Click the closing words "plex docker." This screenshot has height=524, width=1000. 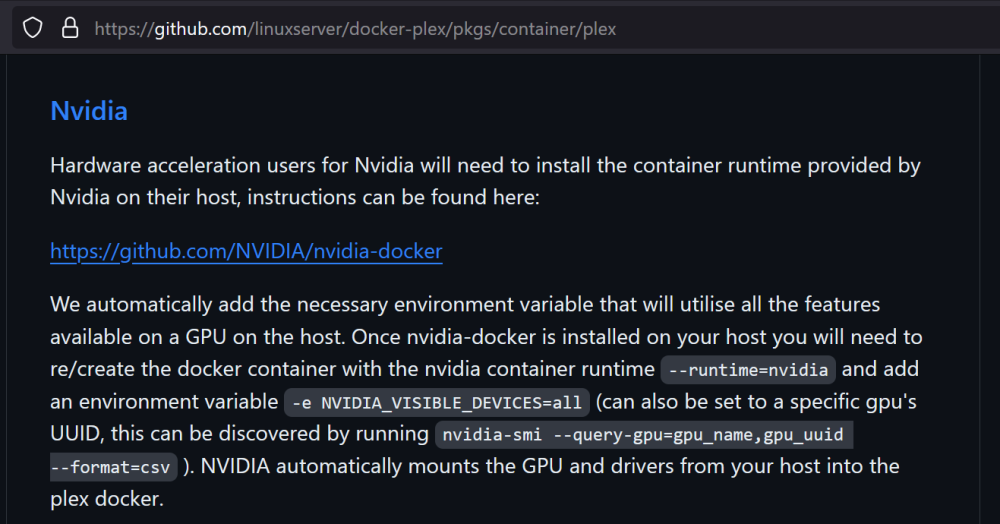coord(107,499)
